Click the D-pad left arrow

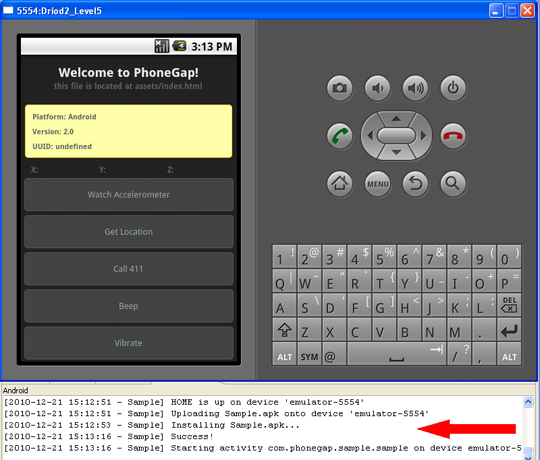[x=370, y=136]
